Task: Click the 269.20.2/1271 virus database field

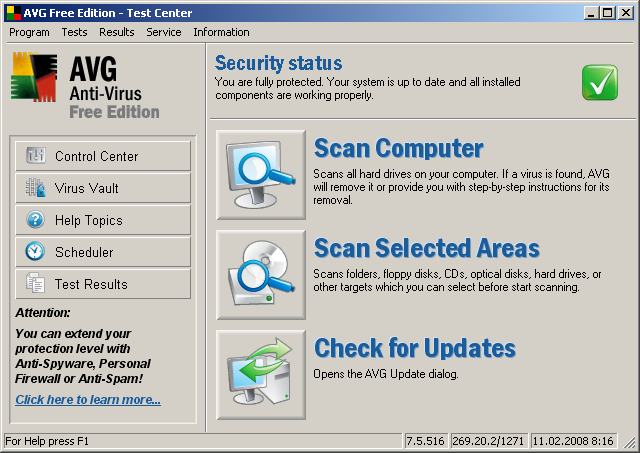Action: [488, 441]
